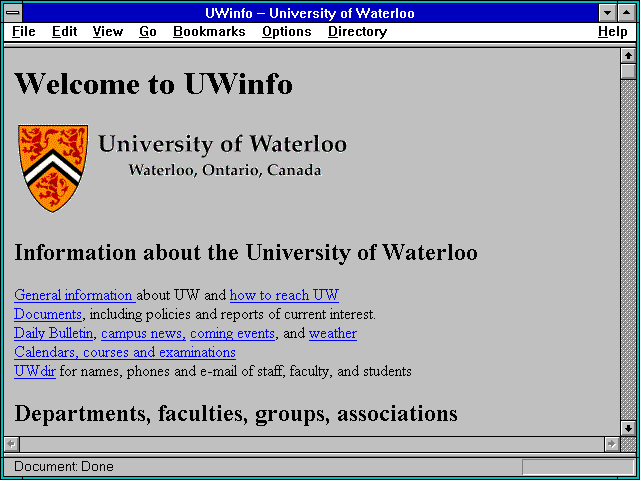Visit the Daily Bulletin link
Viewport: 640px width, 480px height.
(53, 333)
